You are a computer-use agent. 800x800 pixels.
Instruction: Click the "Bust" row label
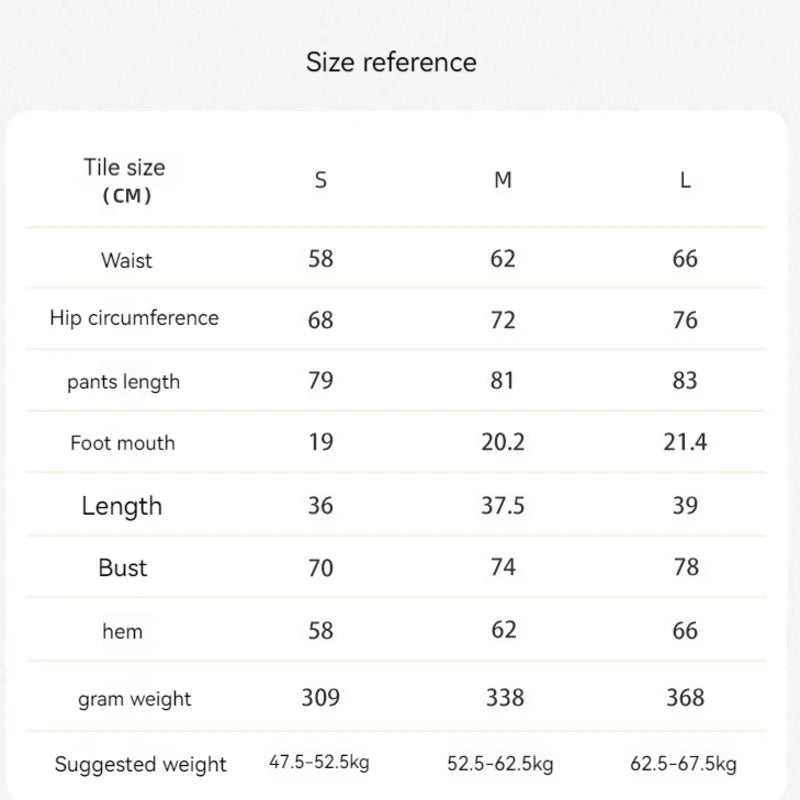point(123,568)
